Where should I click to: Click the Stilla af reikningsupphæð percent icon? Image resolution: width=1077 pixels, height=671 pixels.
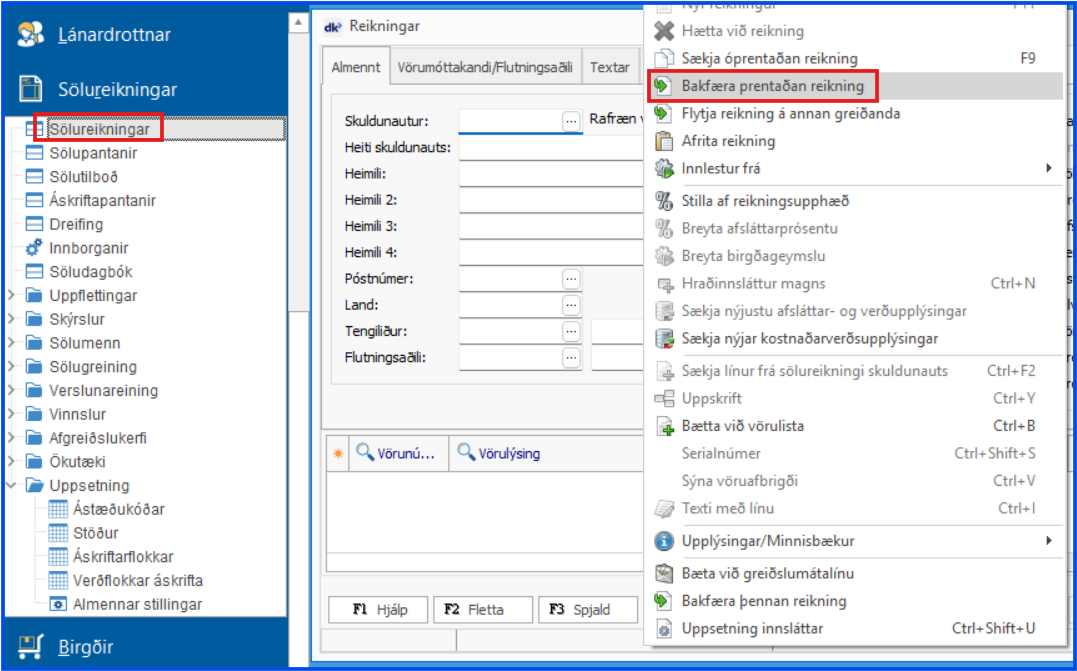coord(663,201)
